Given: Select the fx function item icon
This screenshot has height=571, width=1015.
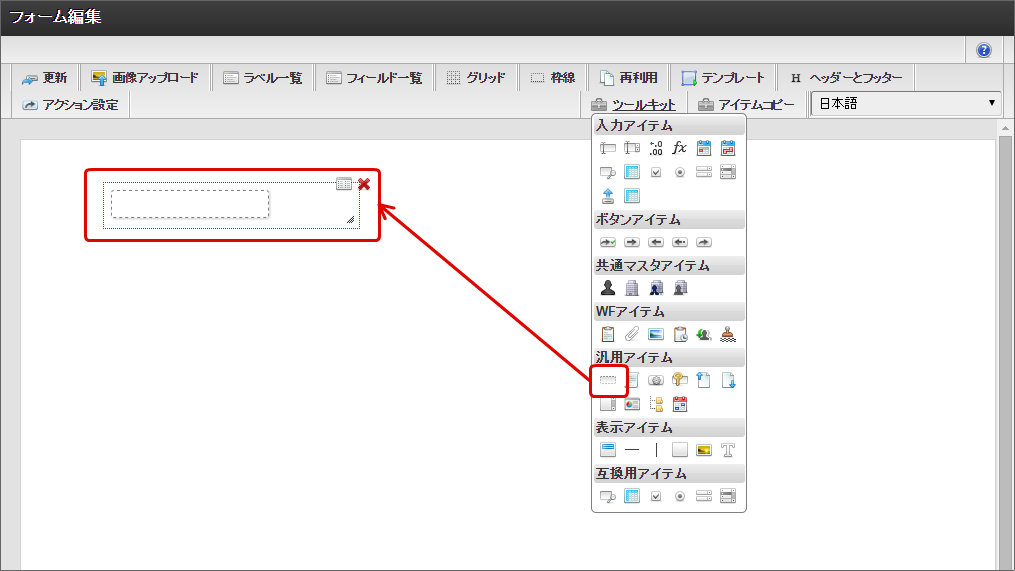Looking at the screenshot, I should point(679,148).
